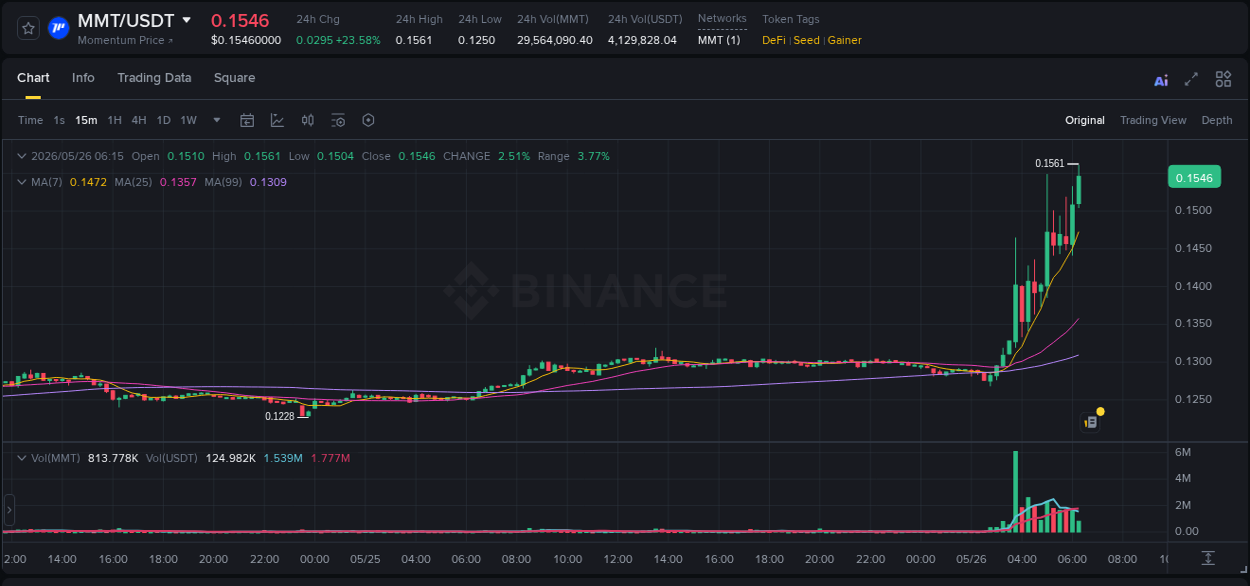Viewport: 1250px width, 586px height.
Task: Click the 0.1561 high marker on chart
Action: coord(1049,163)
